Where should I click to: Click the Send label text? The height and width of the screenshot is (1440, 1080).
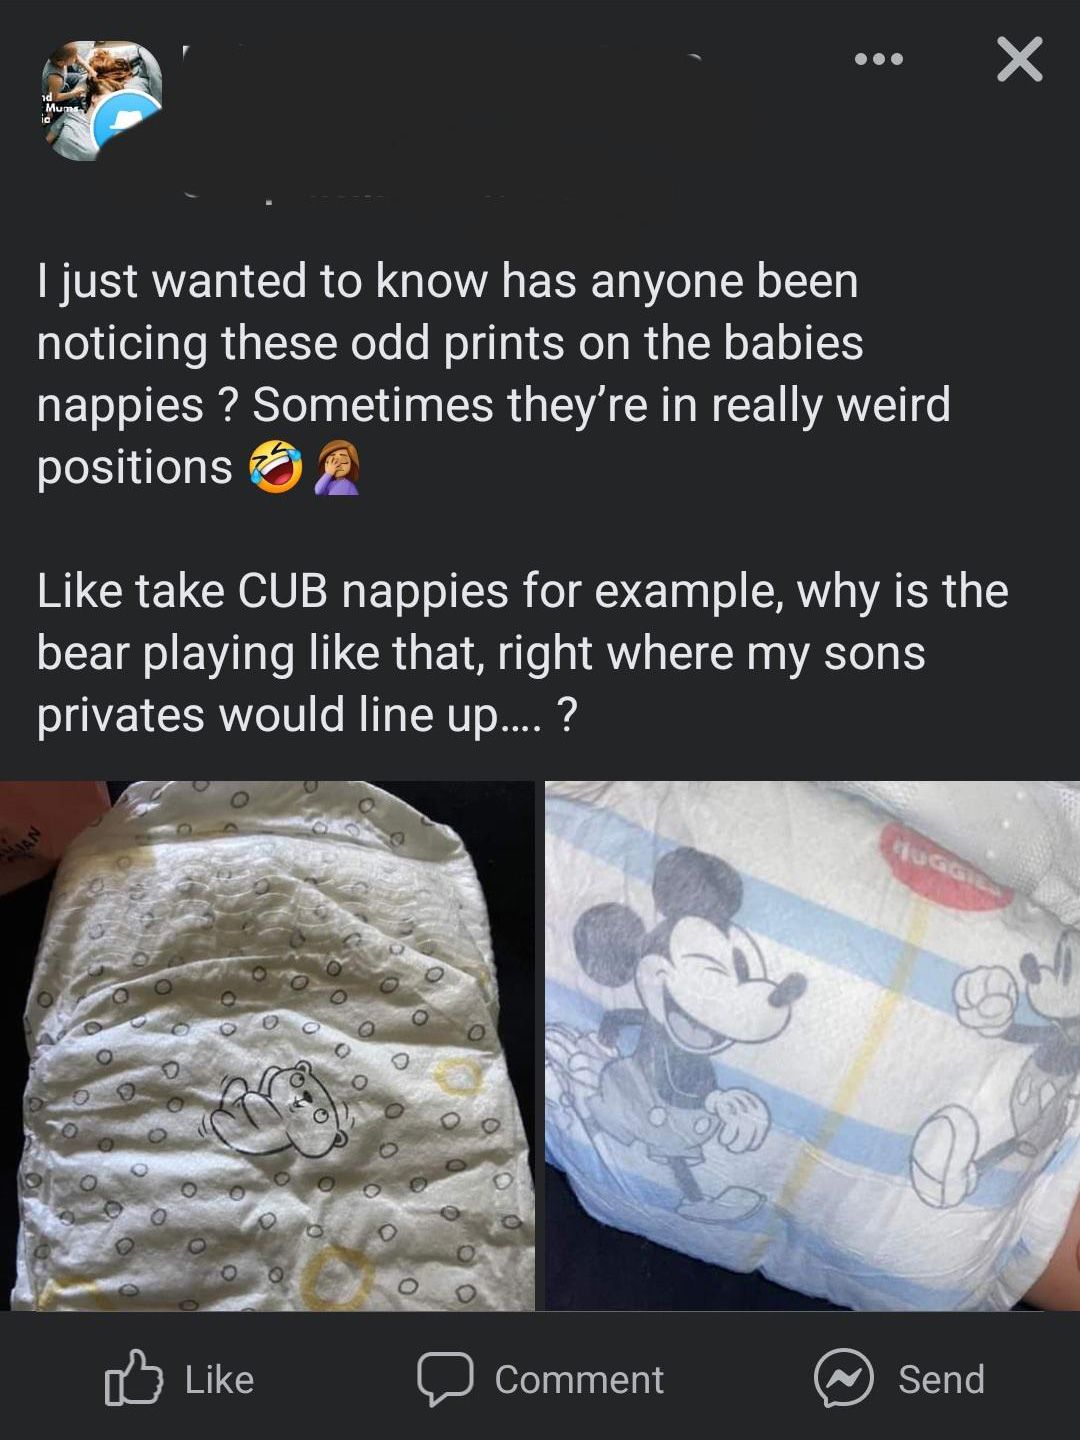click(941, 1380)
